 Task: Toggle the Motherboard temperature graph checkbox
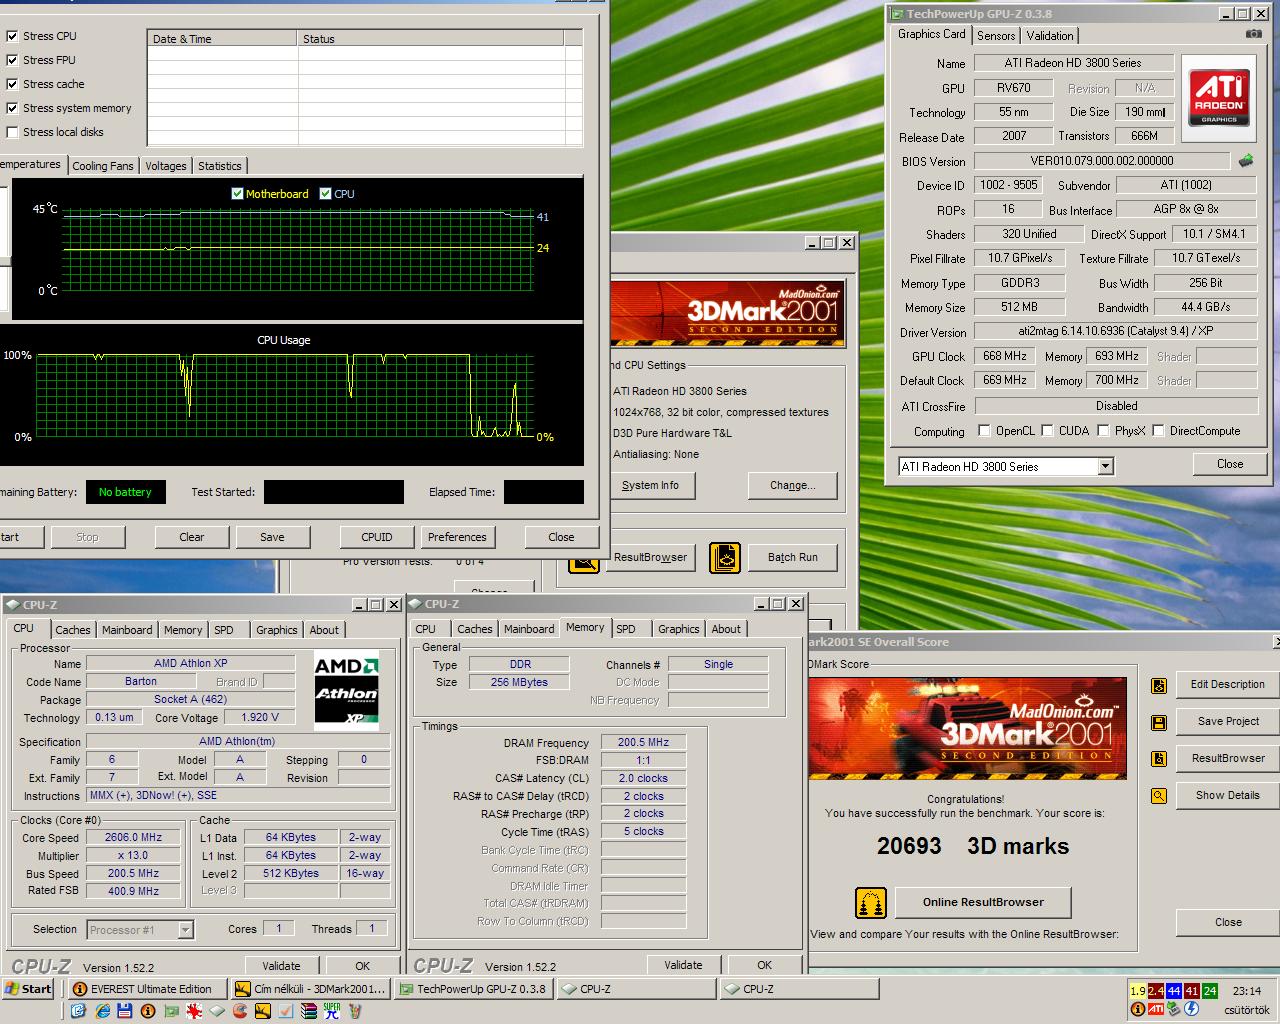click(x=237, y=194)
